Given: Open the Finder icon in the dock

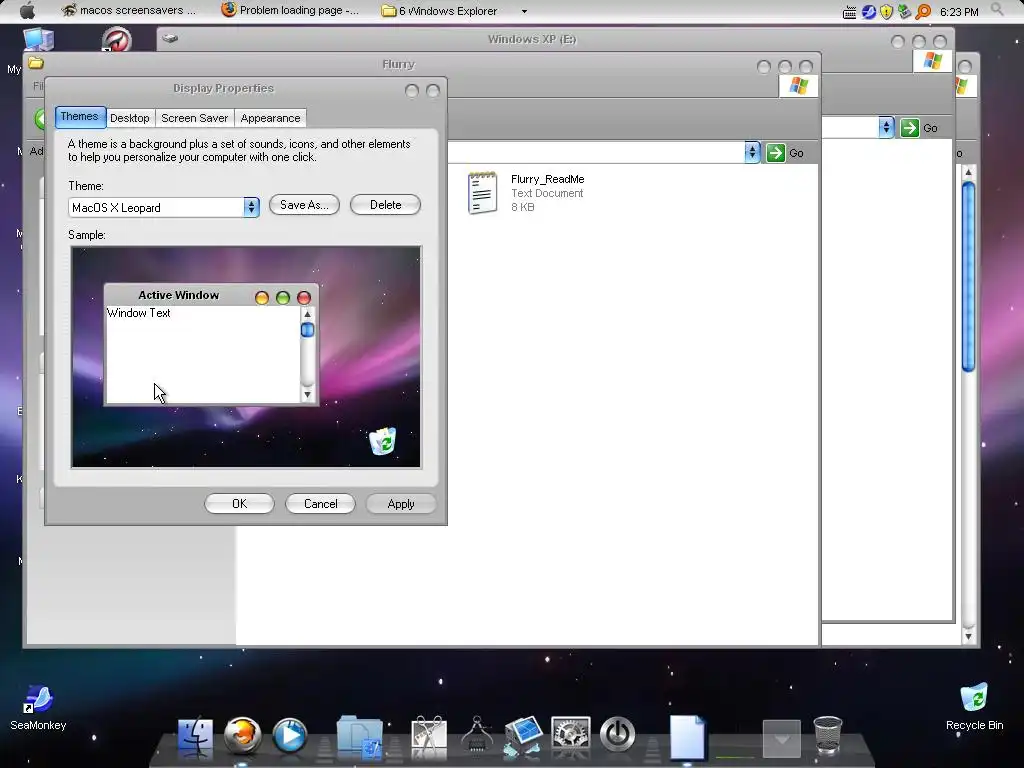Looking at the screenshot, I should click(x=195, y=737).
